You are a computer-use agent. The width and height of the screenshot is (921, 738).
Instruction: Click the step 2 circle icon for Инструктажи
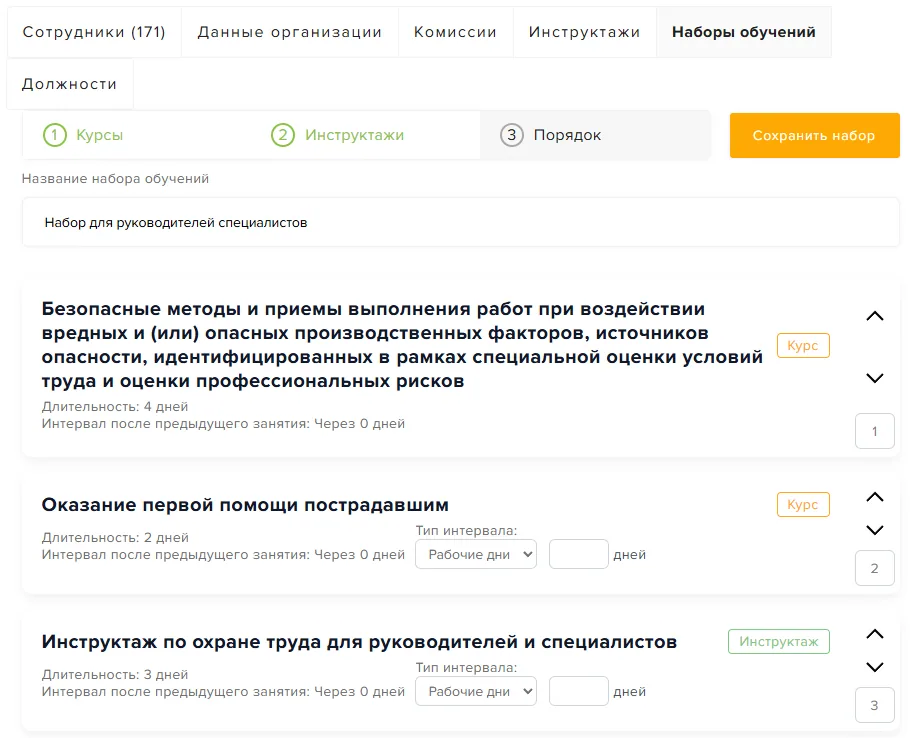(283, 135)
